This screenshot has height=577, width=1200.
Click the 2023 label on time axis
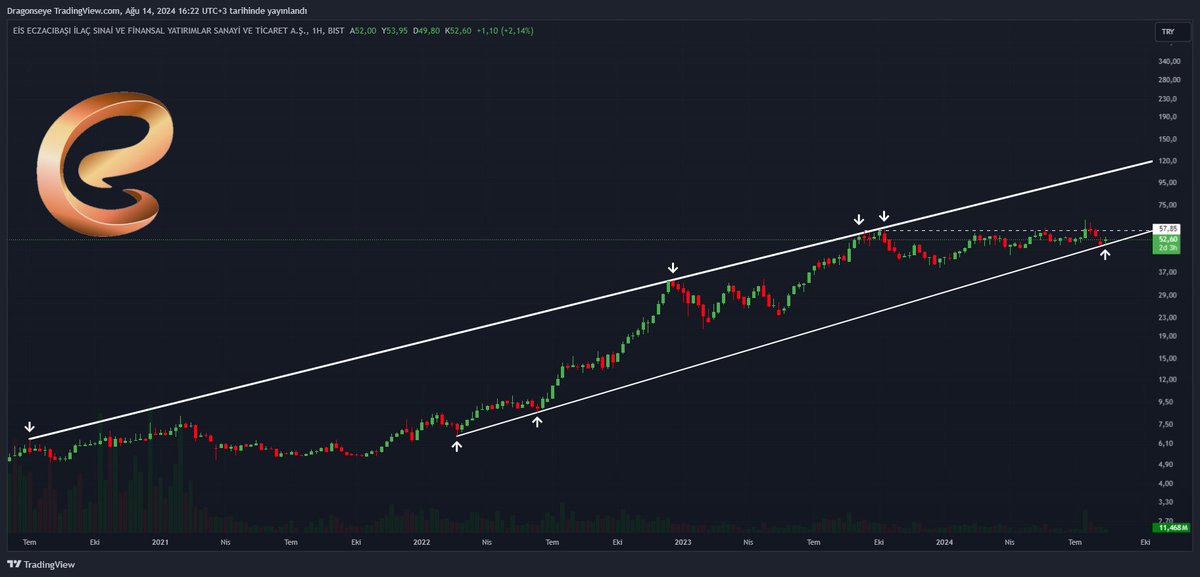tap(682, 542)
